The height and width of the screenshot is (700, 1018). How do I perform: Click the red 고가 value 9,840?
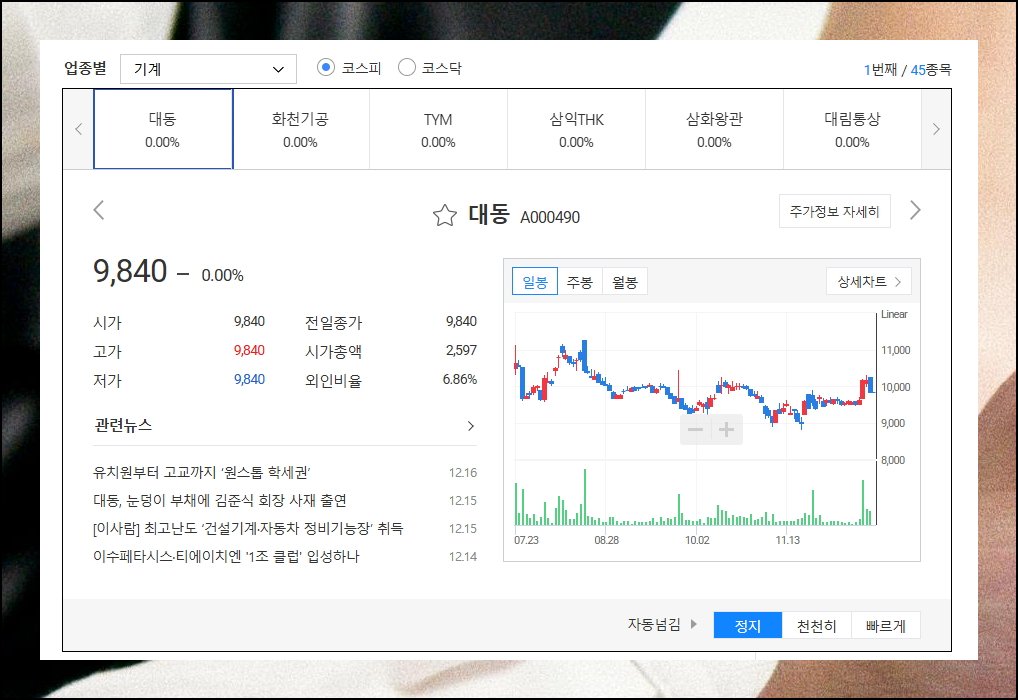tap(249, 350)
